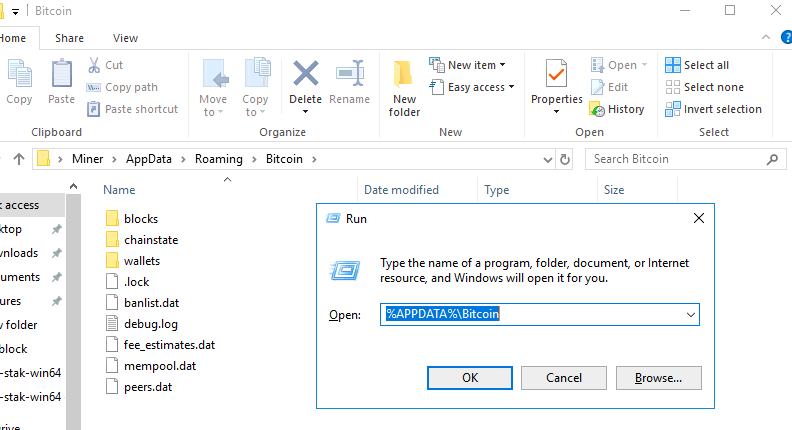Sort by the Name column header

click(x=119, y=190)
